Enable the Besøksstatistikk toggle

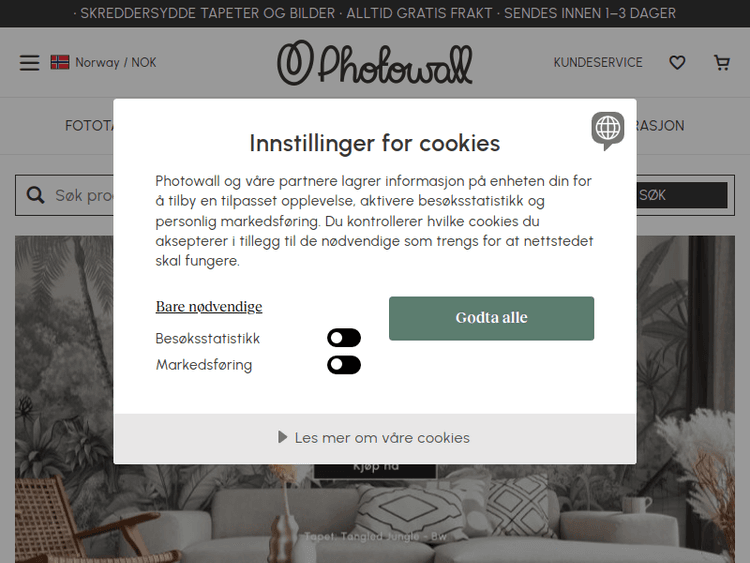pyautogui.click(x=344, y=338)
